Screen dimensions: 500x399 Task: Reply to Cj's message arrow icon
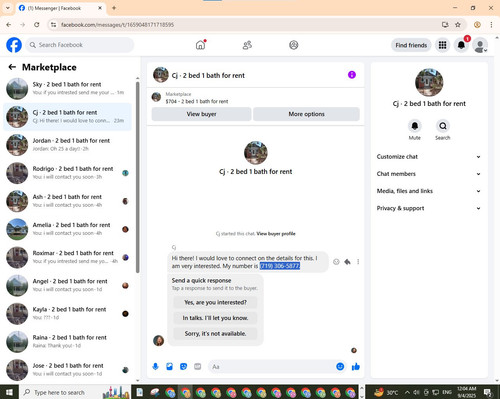click(x=347, y=262)
